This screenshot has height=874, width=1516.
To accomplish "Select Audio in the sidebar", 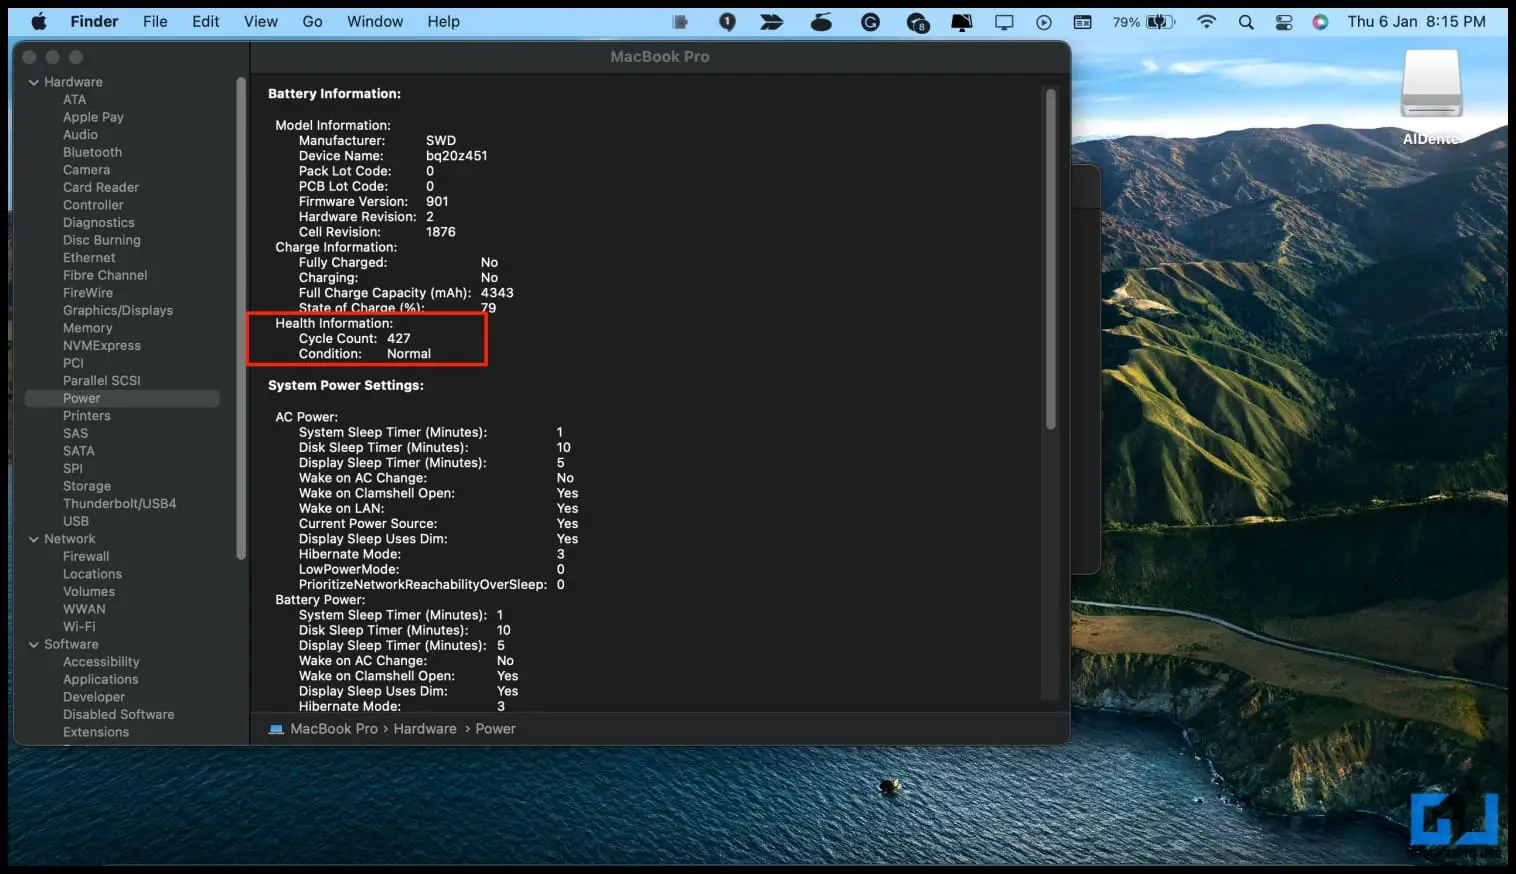I will [80, 135].
